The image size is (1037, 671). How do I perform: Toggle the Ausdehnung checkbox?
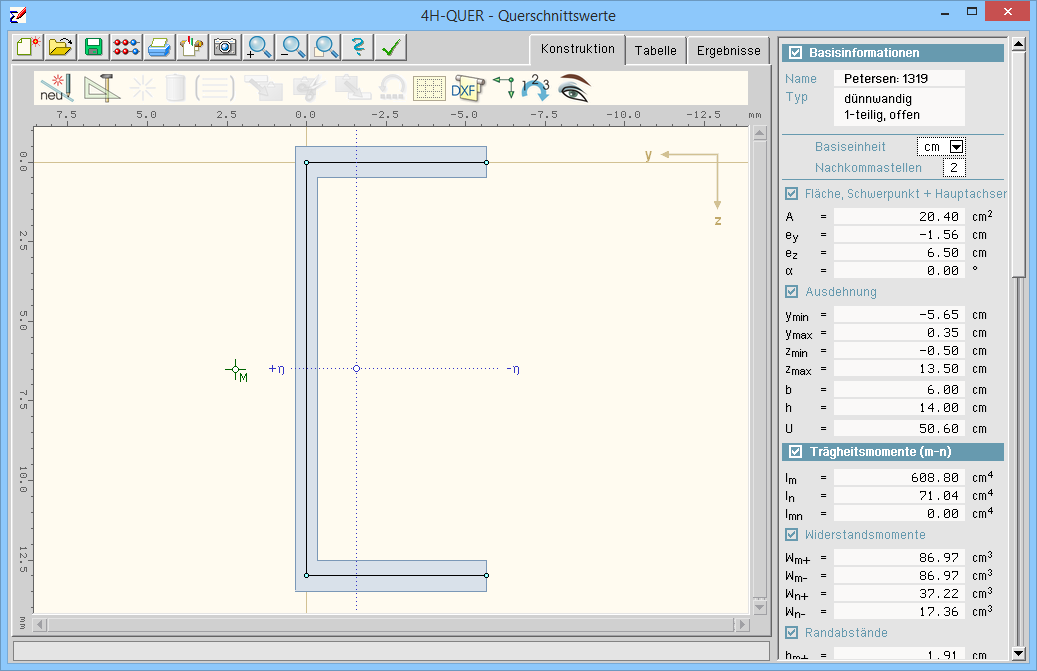[792, 292]
